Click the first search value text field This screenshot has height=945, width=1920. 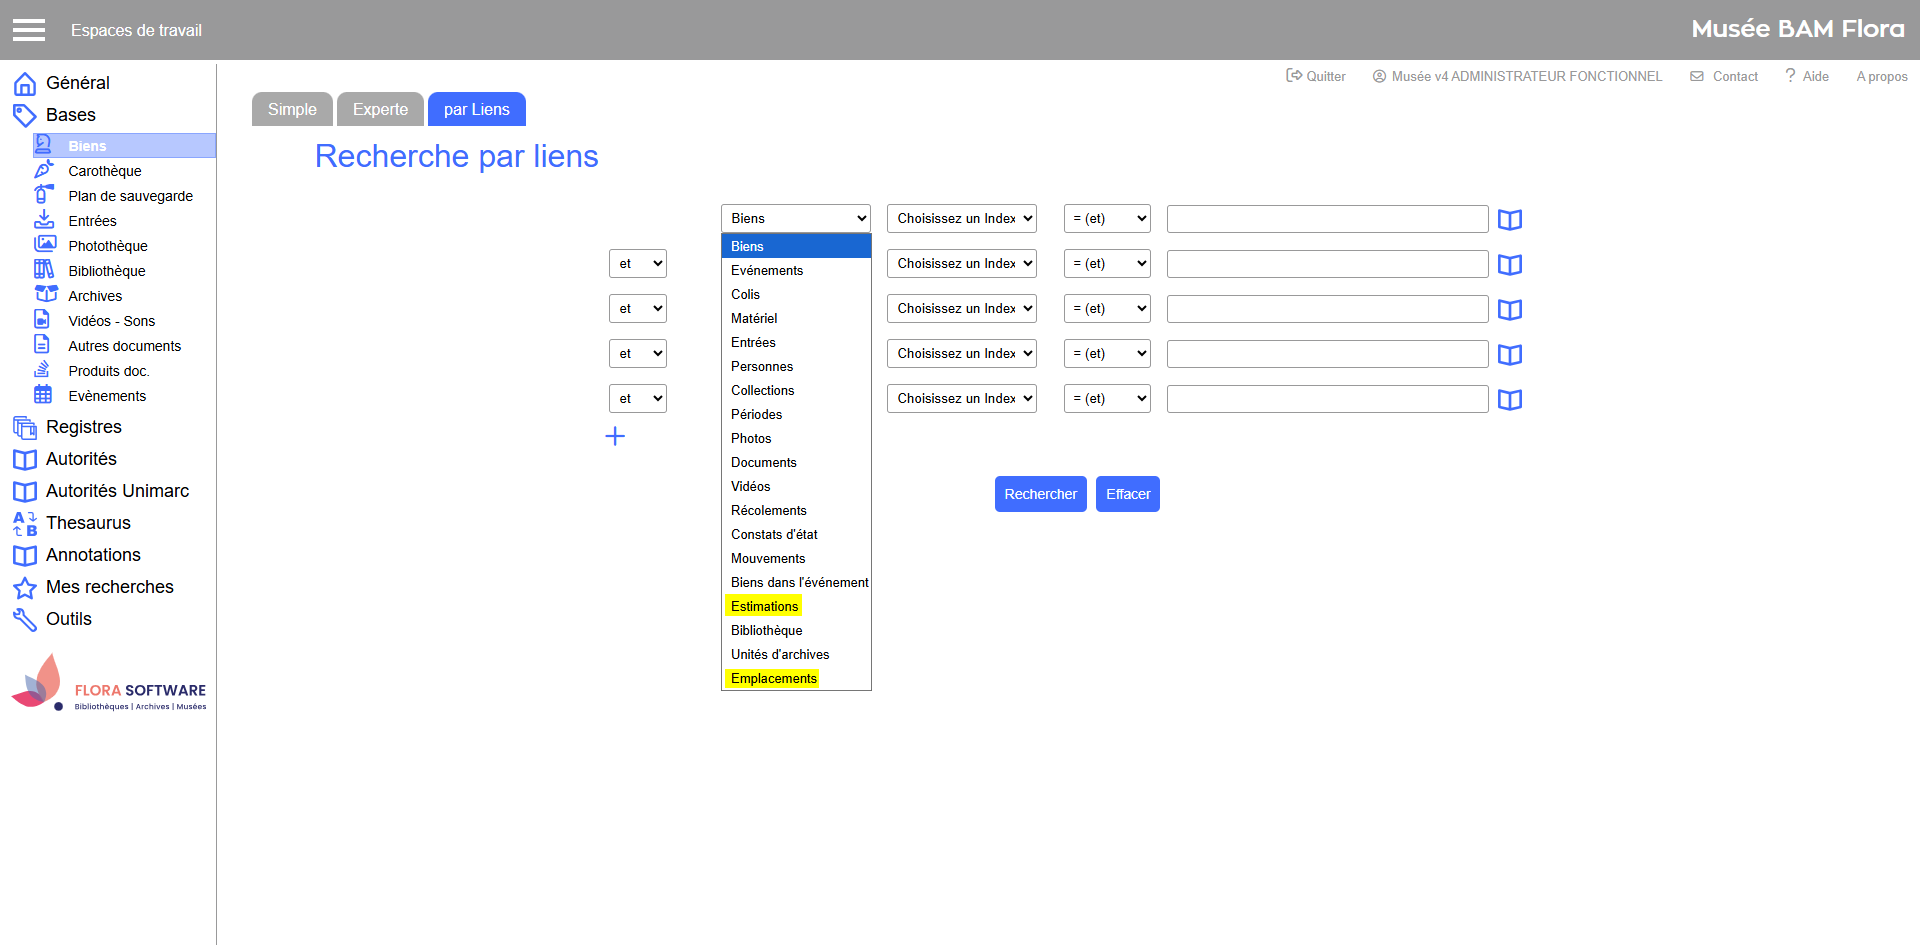click(1327, 219)
